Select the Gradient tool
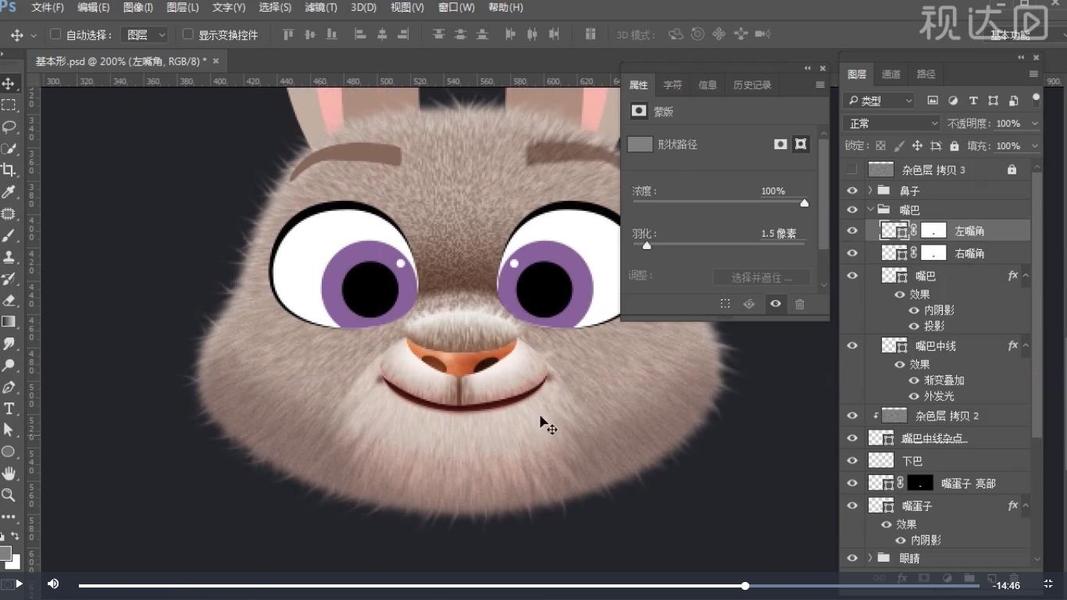This screenshot has height=600, width=1067. (x=9, y=322)
